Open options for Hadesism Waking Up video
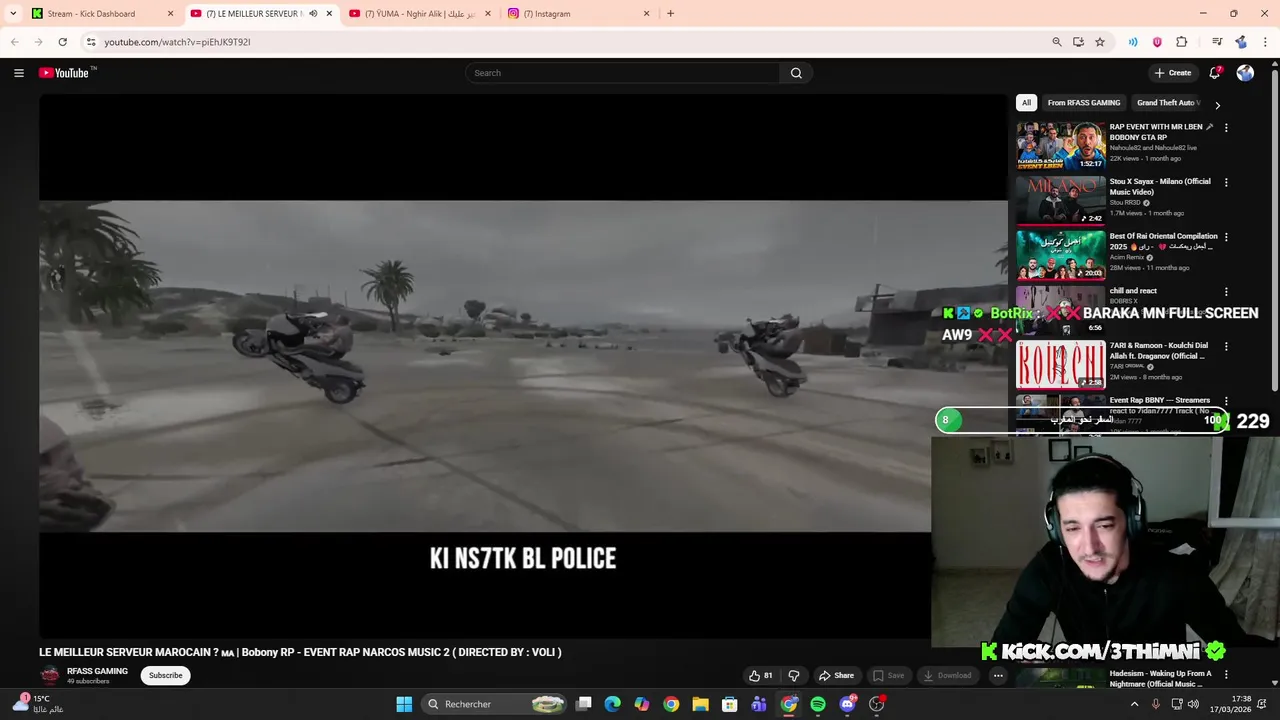The image size is (1280, 720). click(1226, 674)
